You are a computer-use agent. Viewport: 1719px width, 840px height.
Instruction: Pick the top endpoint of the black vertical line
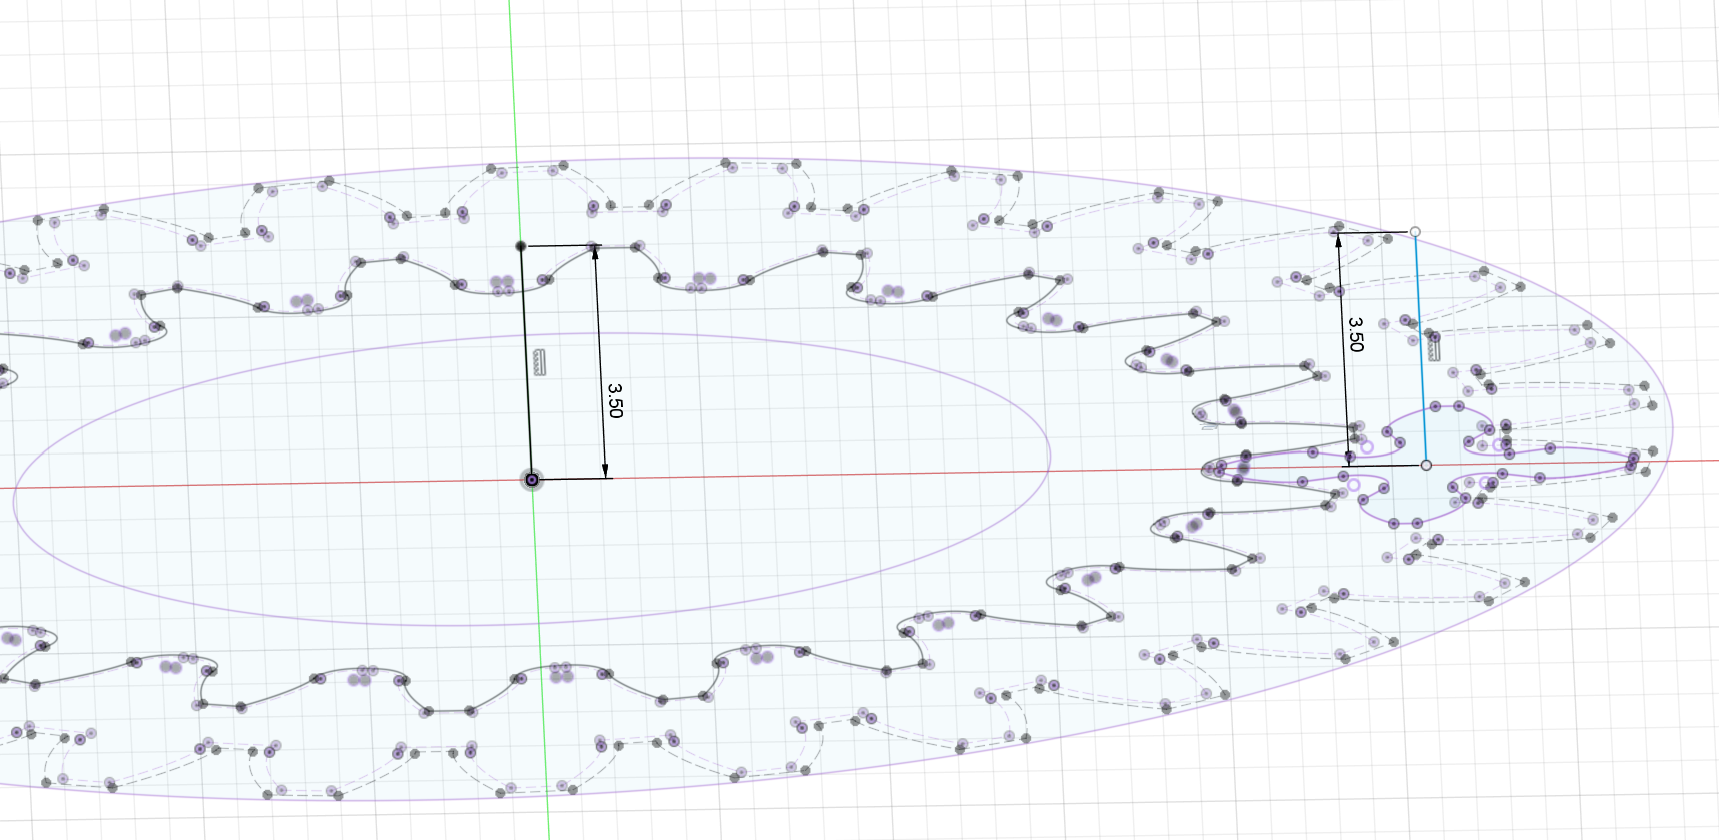coord(521,246)
